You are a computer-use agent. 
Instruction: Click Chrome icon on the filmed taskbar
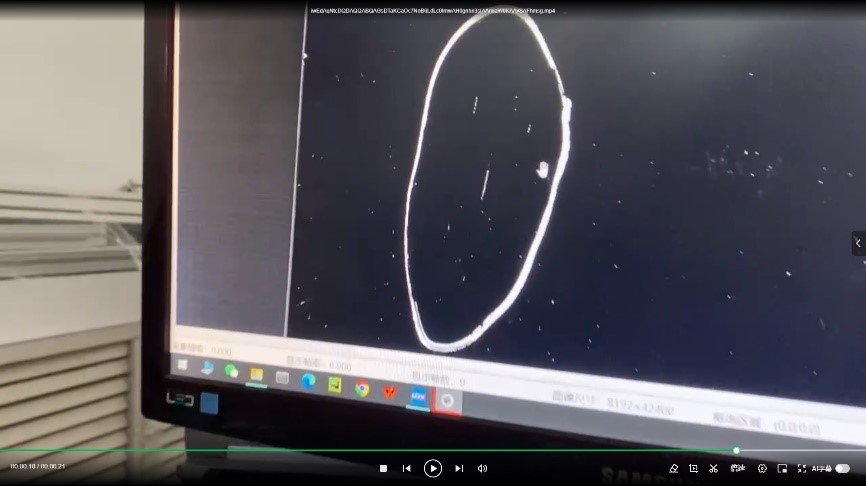[x=362, y=389]
